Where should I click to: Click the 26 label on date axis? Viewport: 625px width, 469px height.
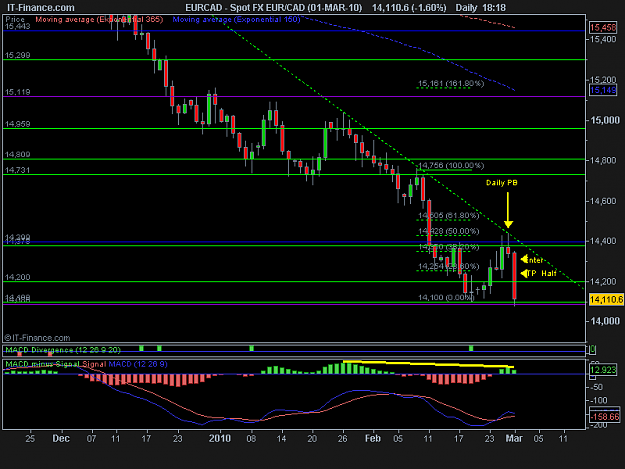(342, 439)
